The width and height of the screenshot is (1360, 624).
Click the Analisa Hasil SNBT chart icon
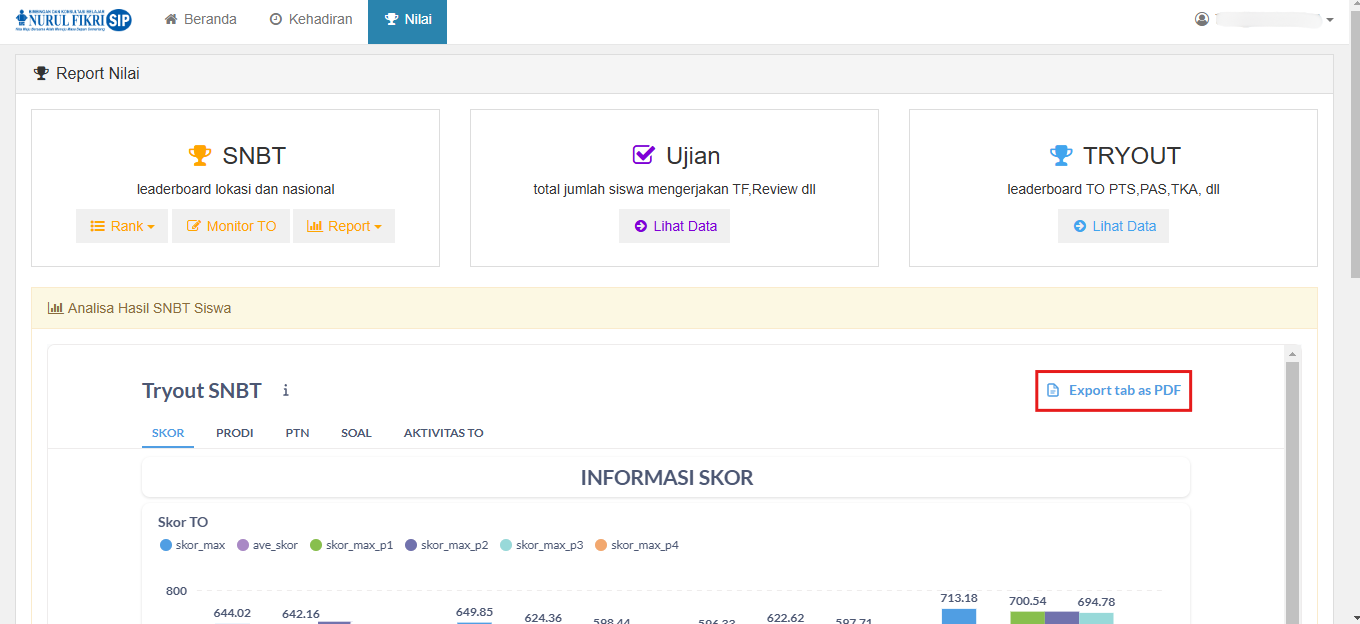(x=55, y=309)
